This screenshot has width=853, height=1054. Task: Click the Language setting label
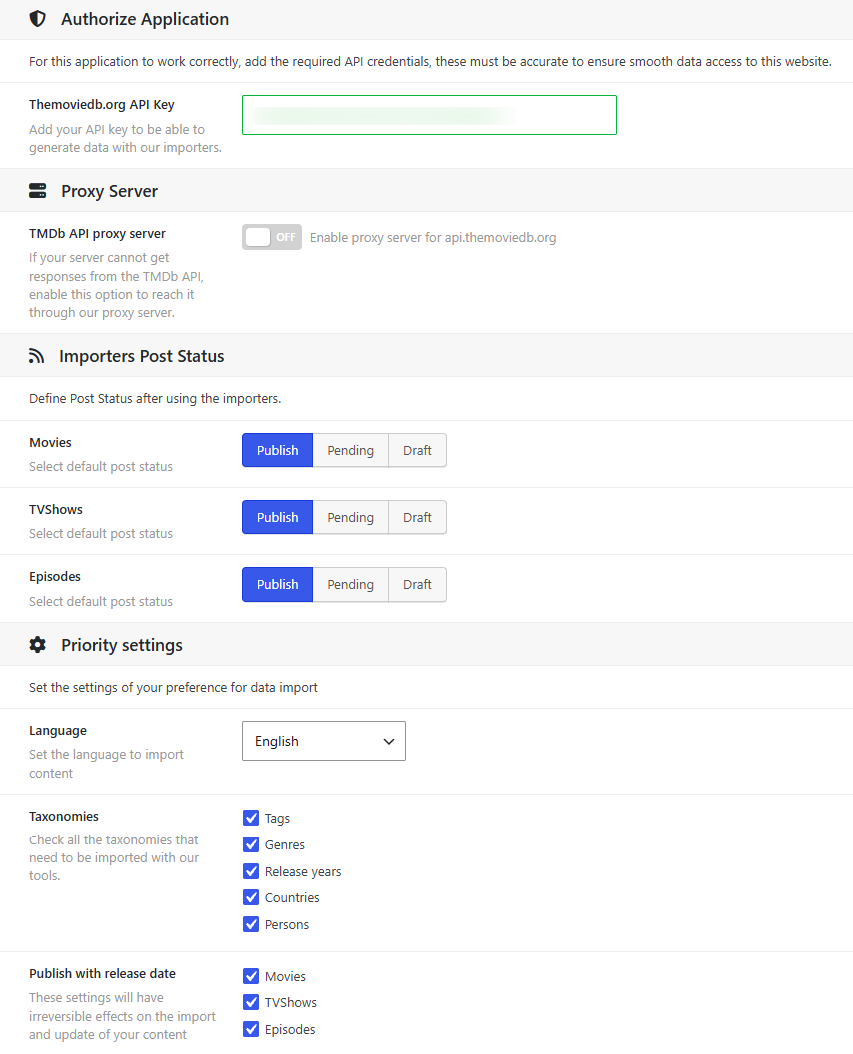(58, 731)
